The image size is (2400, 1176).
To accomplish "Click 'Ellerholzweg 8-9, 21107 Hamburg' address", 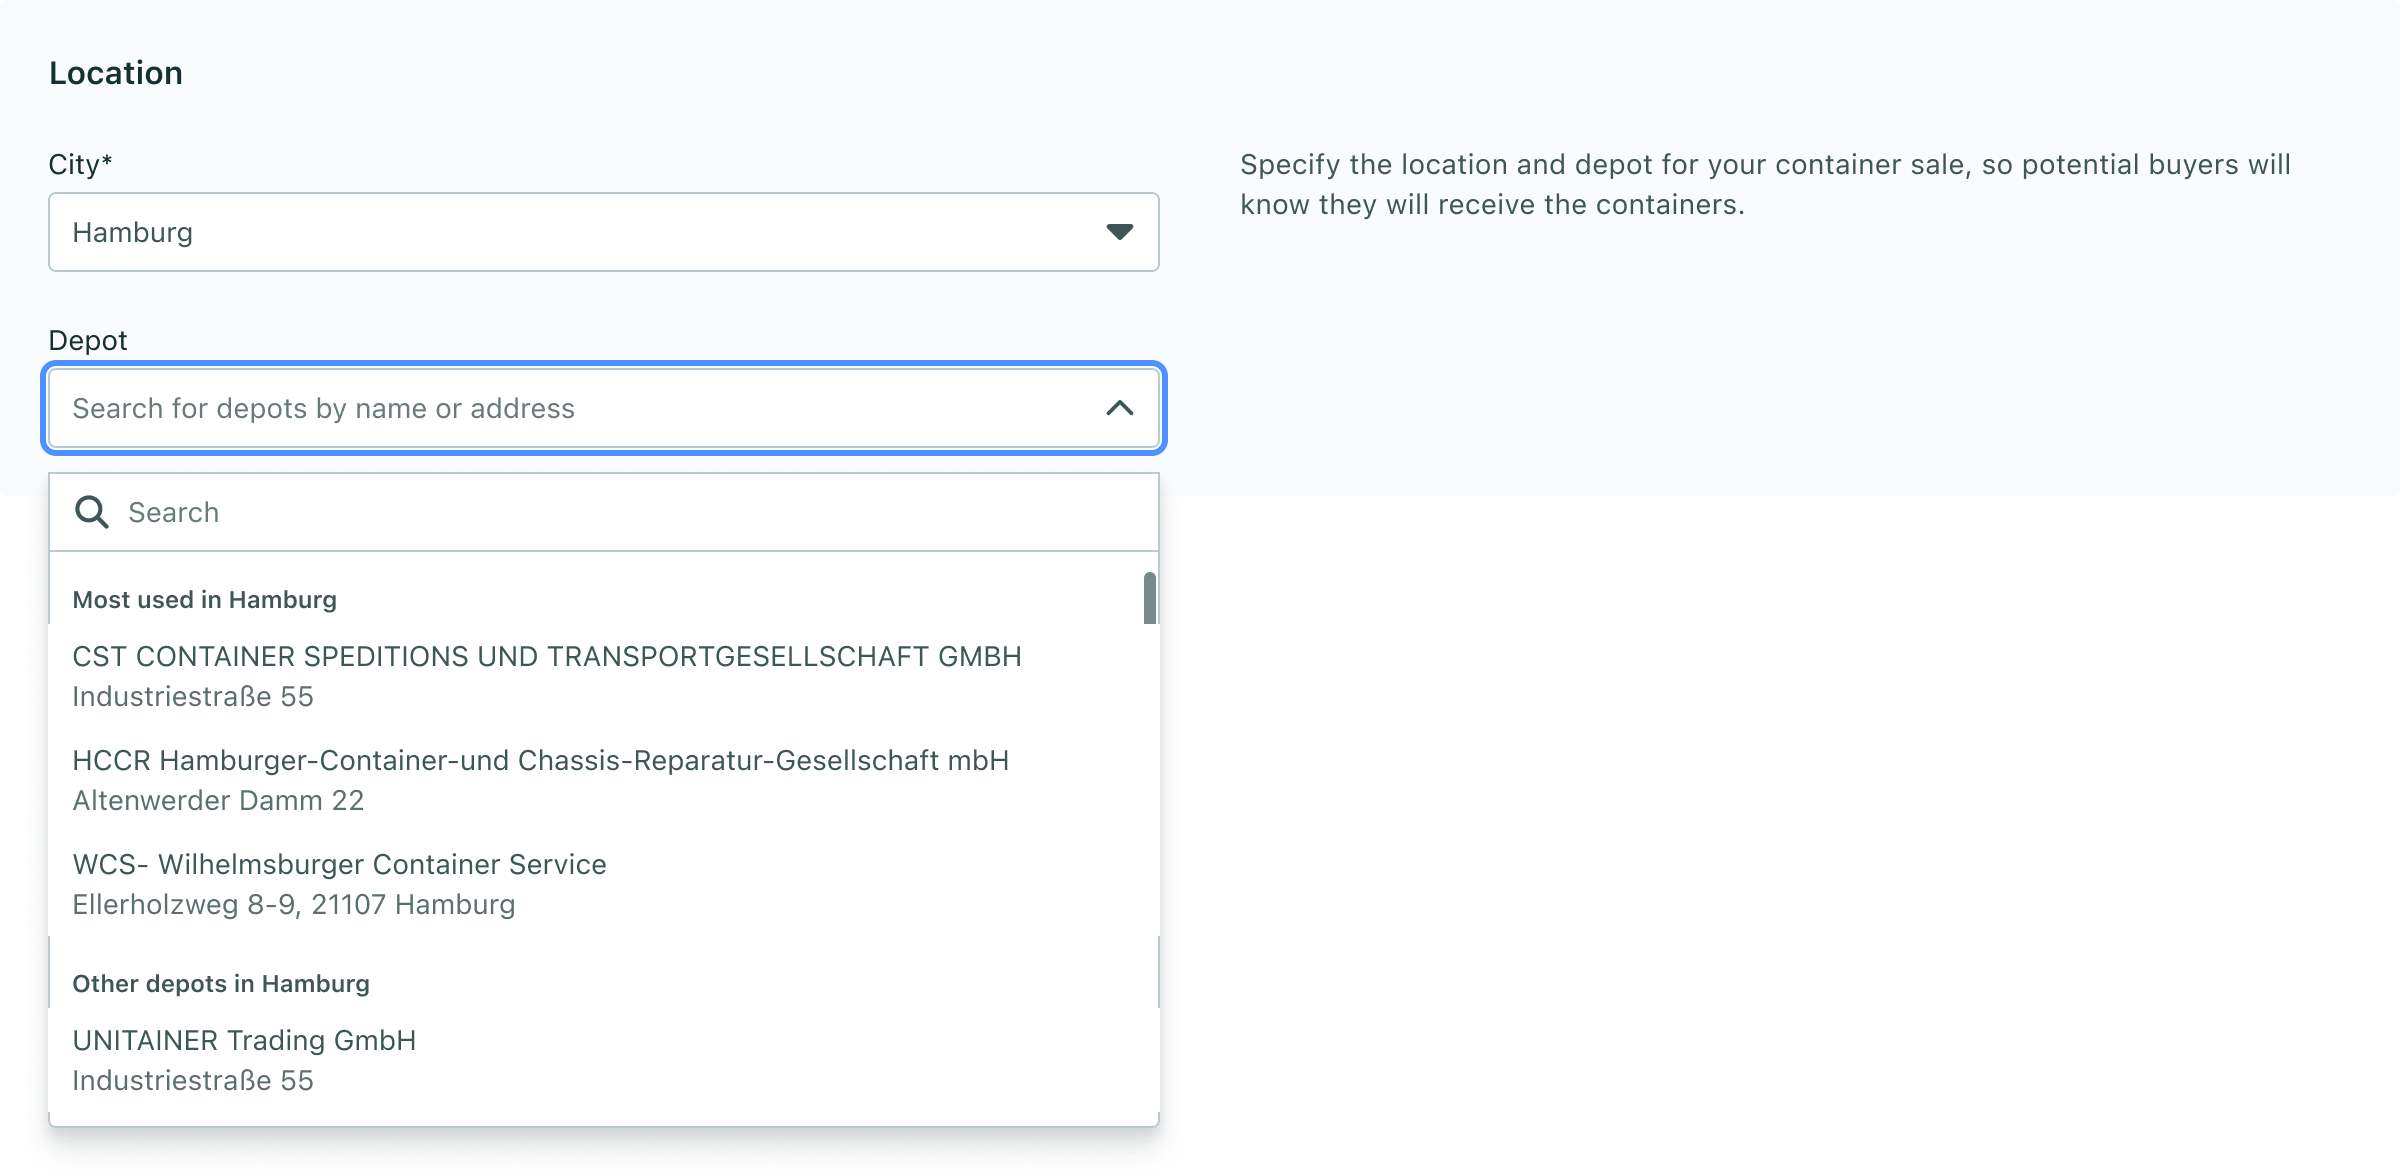I will pos(294,905).
